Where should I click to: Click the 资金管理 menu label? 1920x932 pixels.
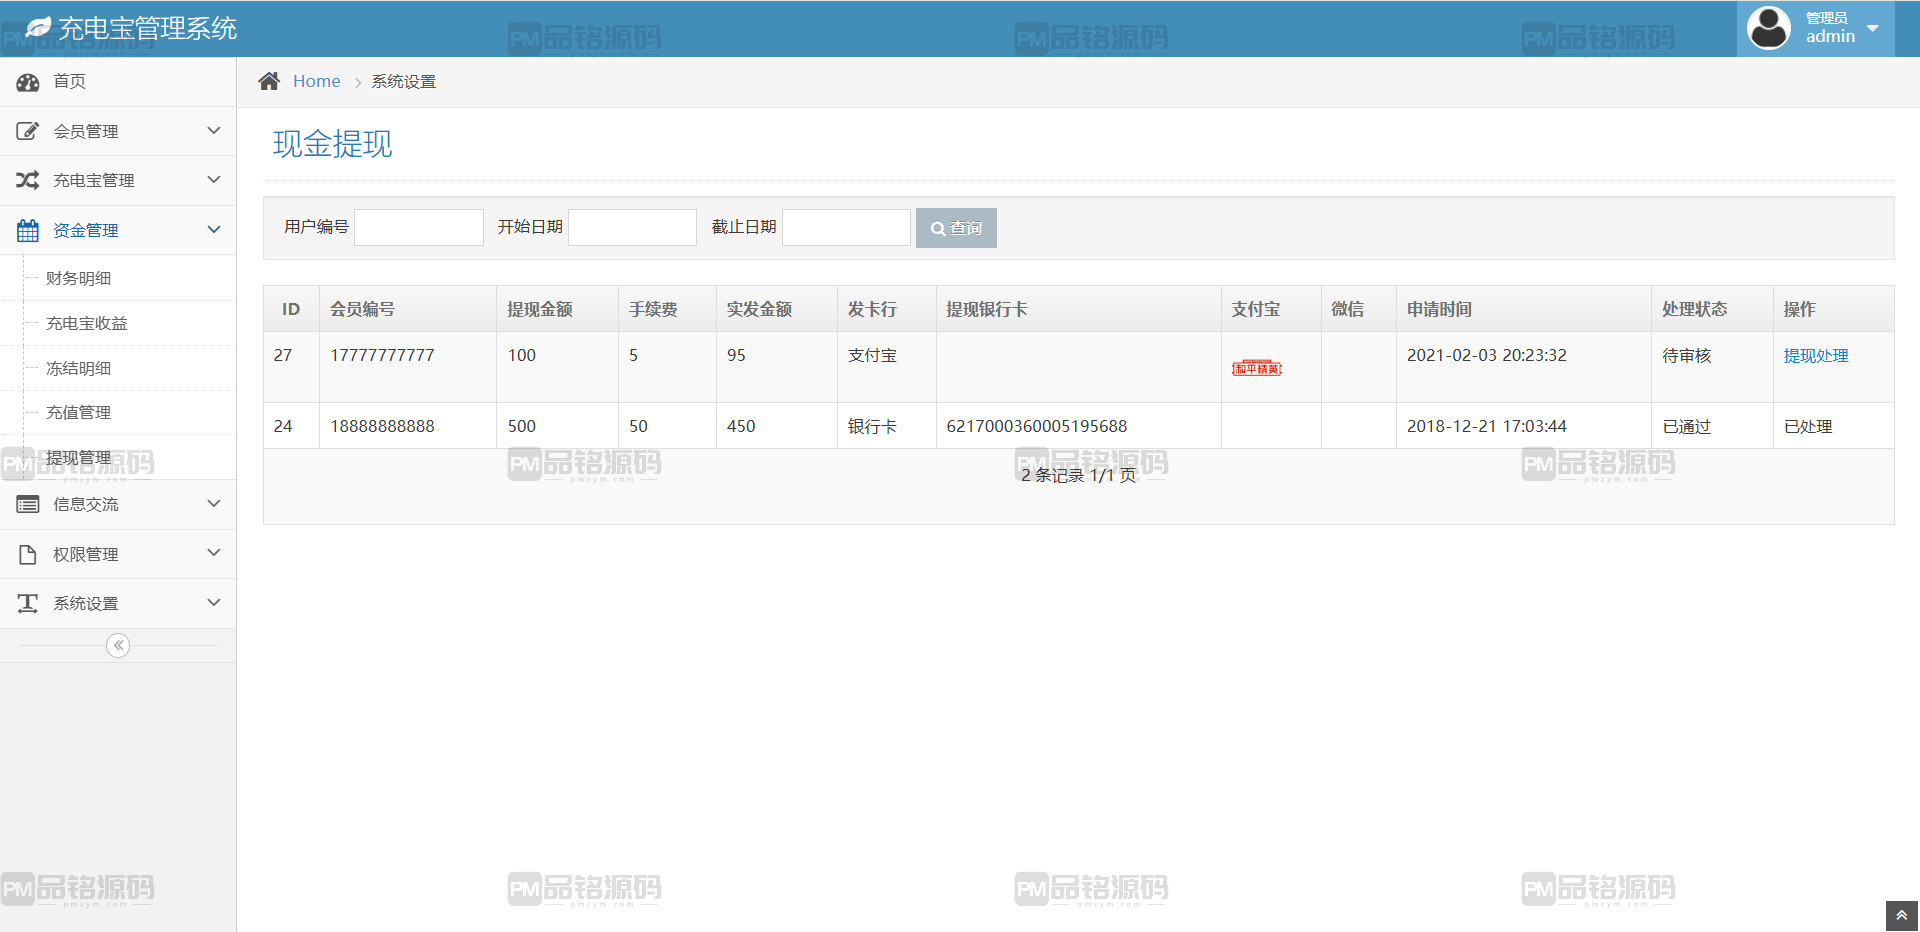click(x=86, y=230)
